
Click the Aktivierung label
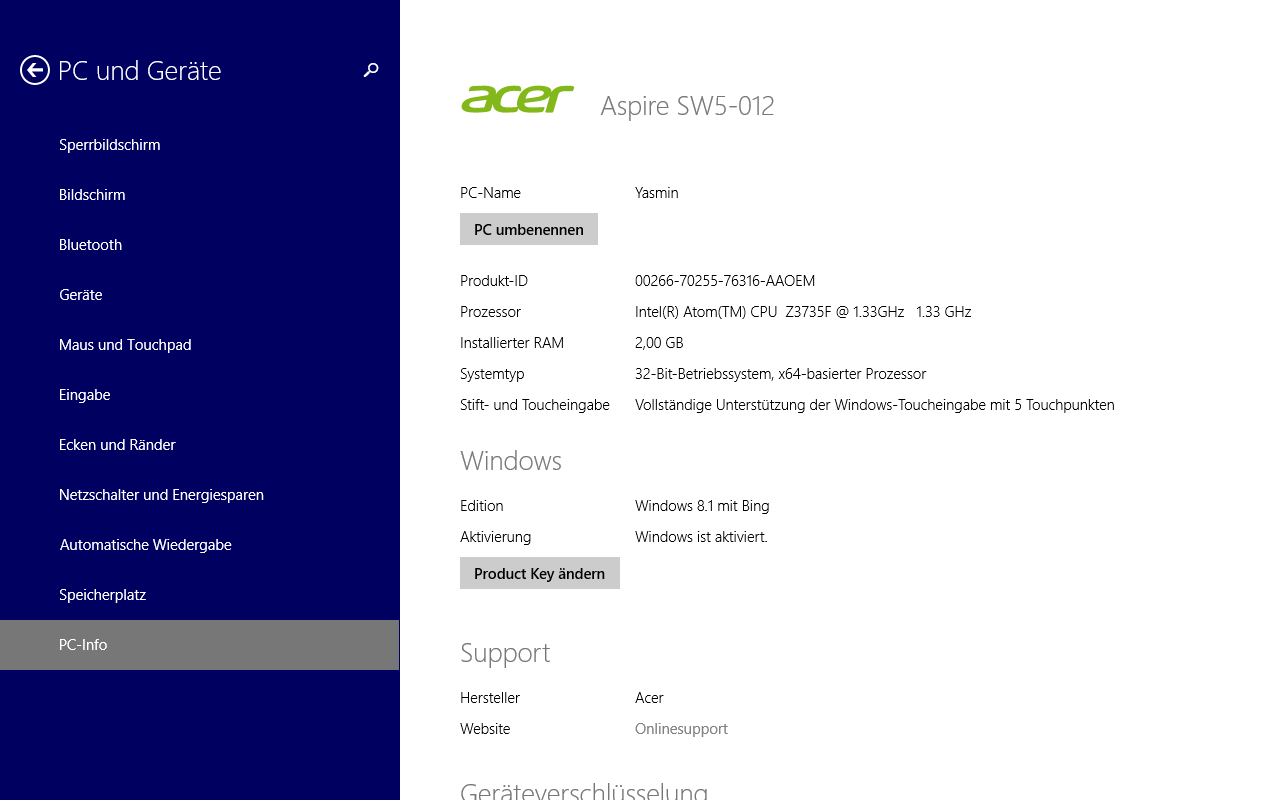click(495, 537)
